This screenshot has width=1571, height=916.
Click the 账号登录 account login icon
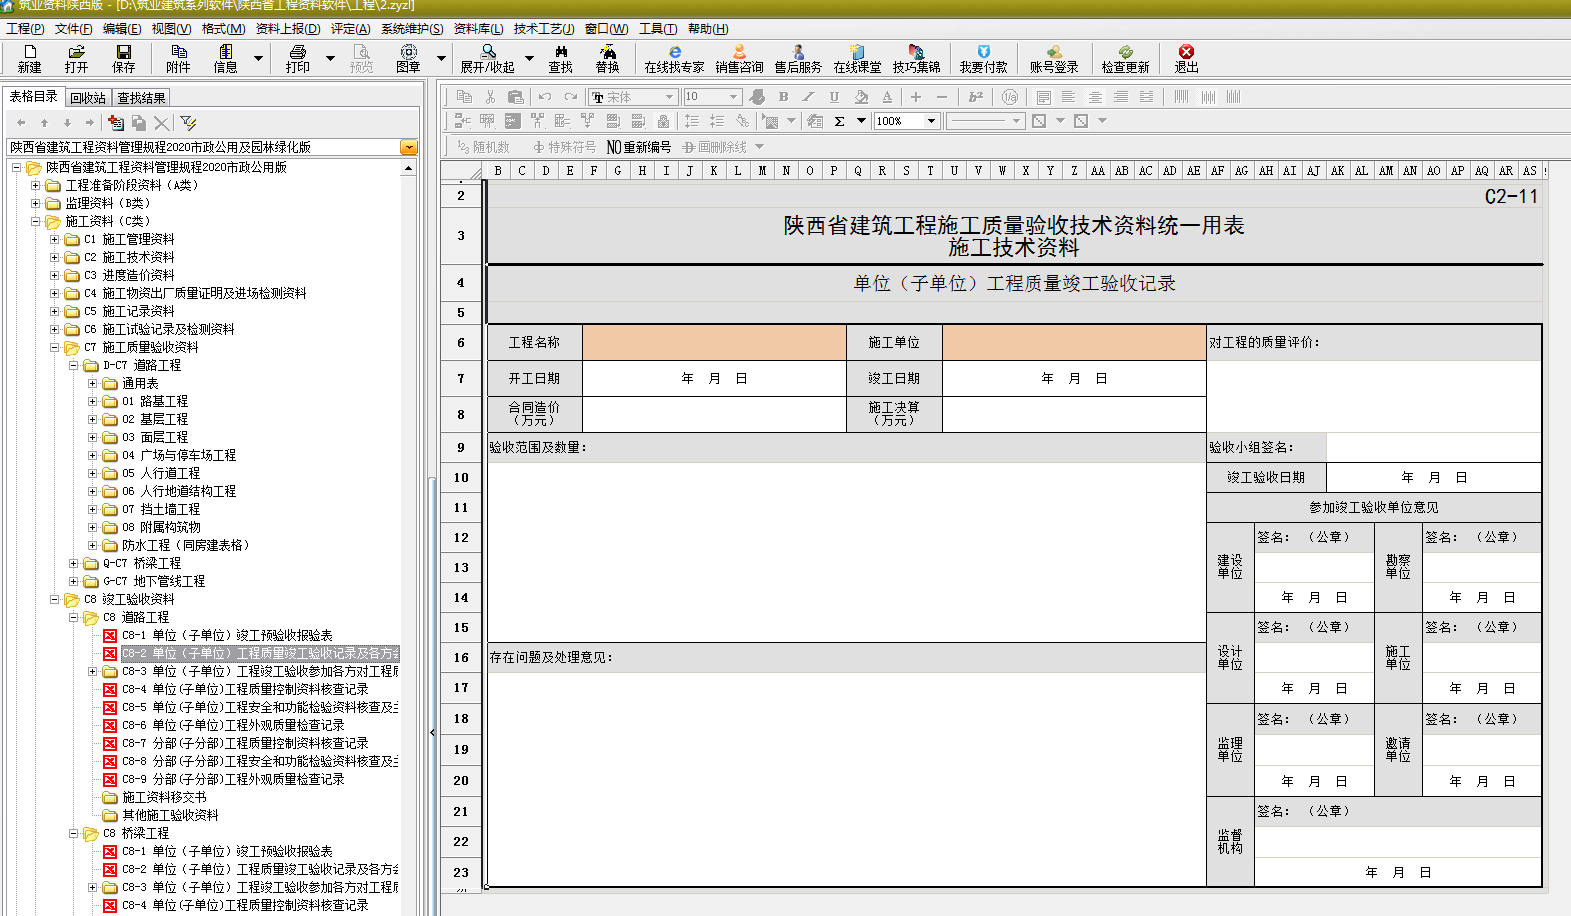(x=1054, y=59)
